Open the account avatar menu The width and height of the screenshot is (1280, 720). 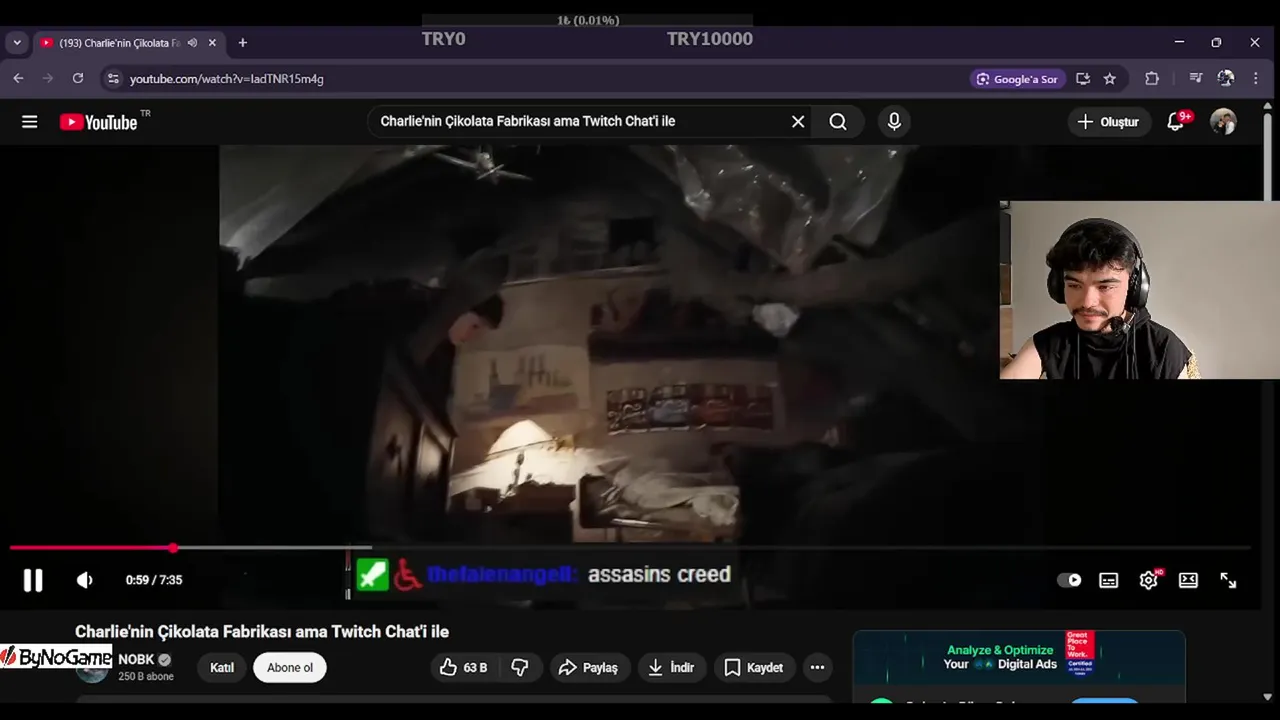click(x=1223, y=122)
